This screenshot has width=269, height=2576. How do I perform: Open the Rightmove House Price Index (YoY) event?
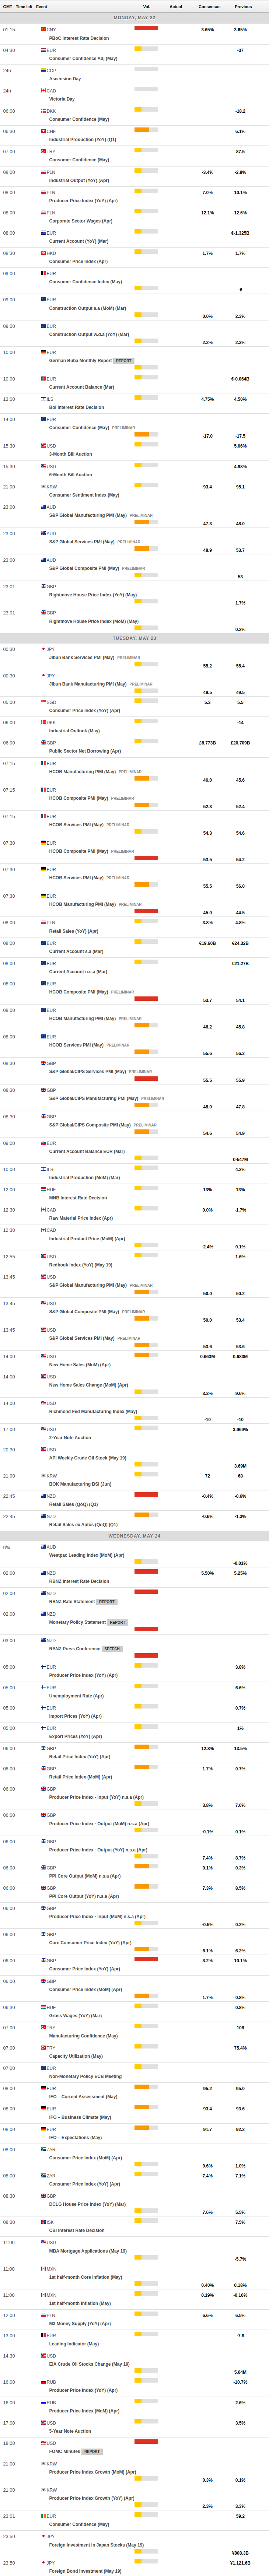[93, 595]
